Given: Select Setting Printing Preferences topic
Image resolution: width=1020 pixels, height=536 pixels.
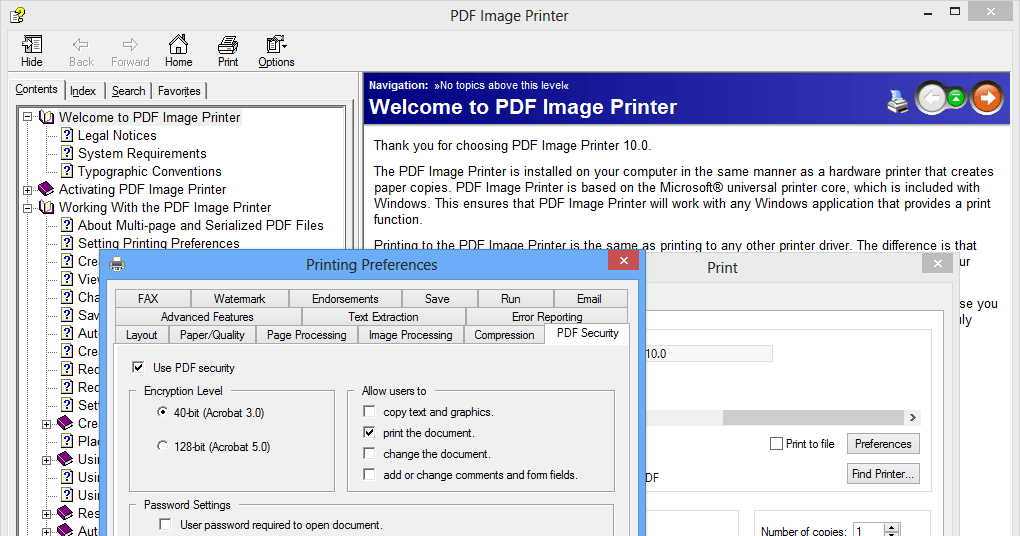Looking at the screenshot, I should click(x=159, y=243).
